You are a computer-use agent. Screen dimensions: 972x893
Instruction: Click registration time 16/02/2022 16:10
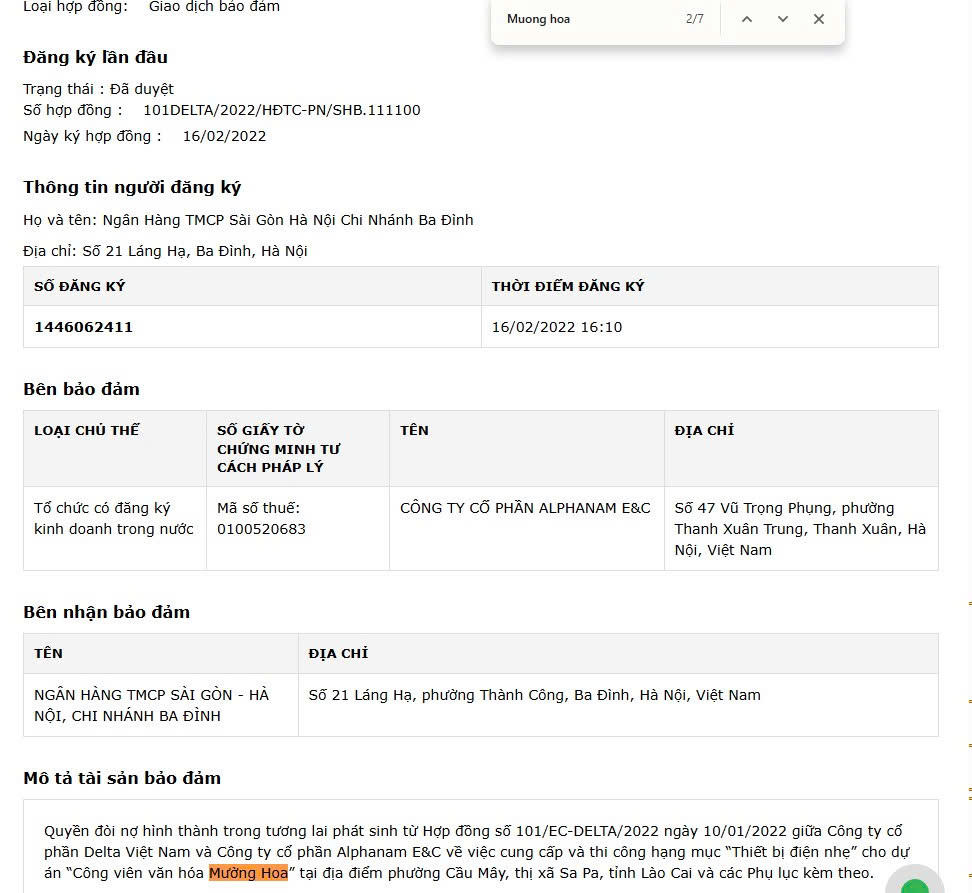click(557, 327)
